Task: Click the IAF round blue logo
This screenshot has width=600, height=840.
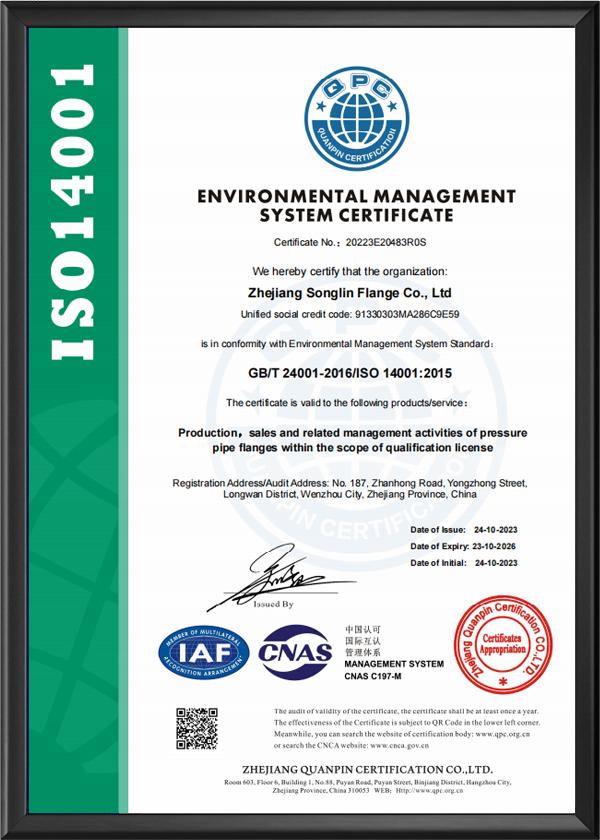Action: tap(206, 651)
